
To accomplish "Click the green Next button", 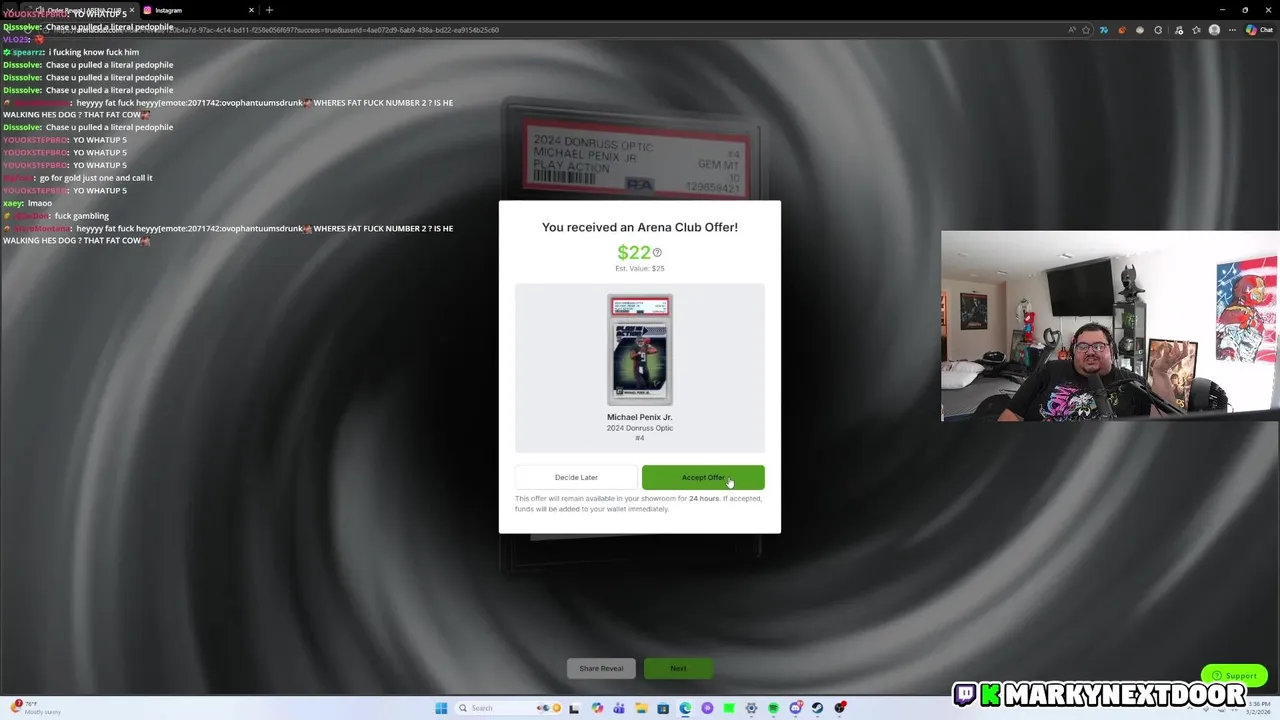I will pos(678,668).
